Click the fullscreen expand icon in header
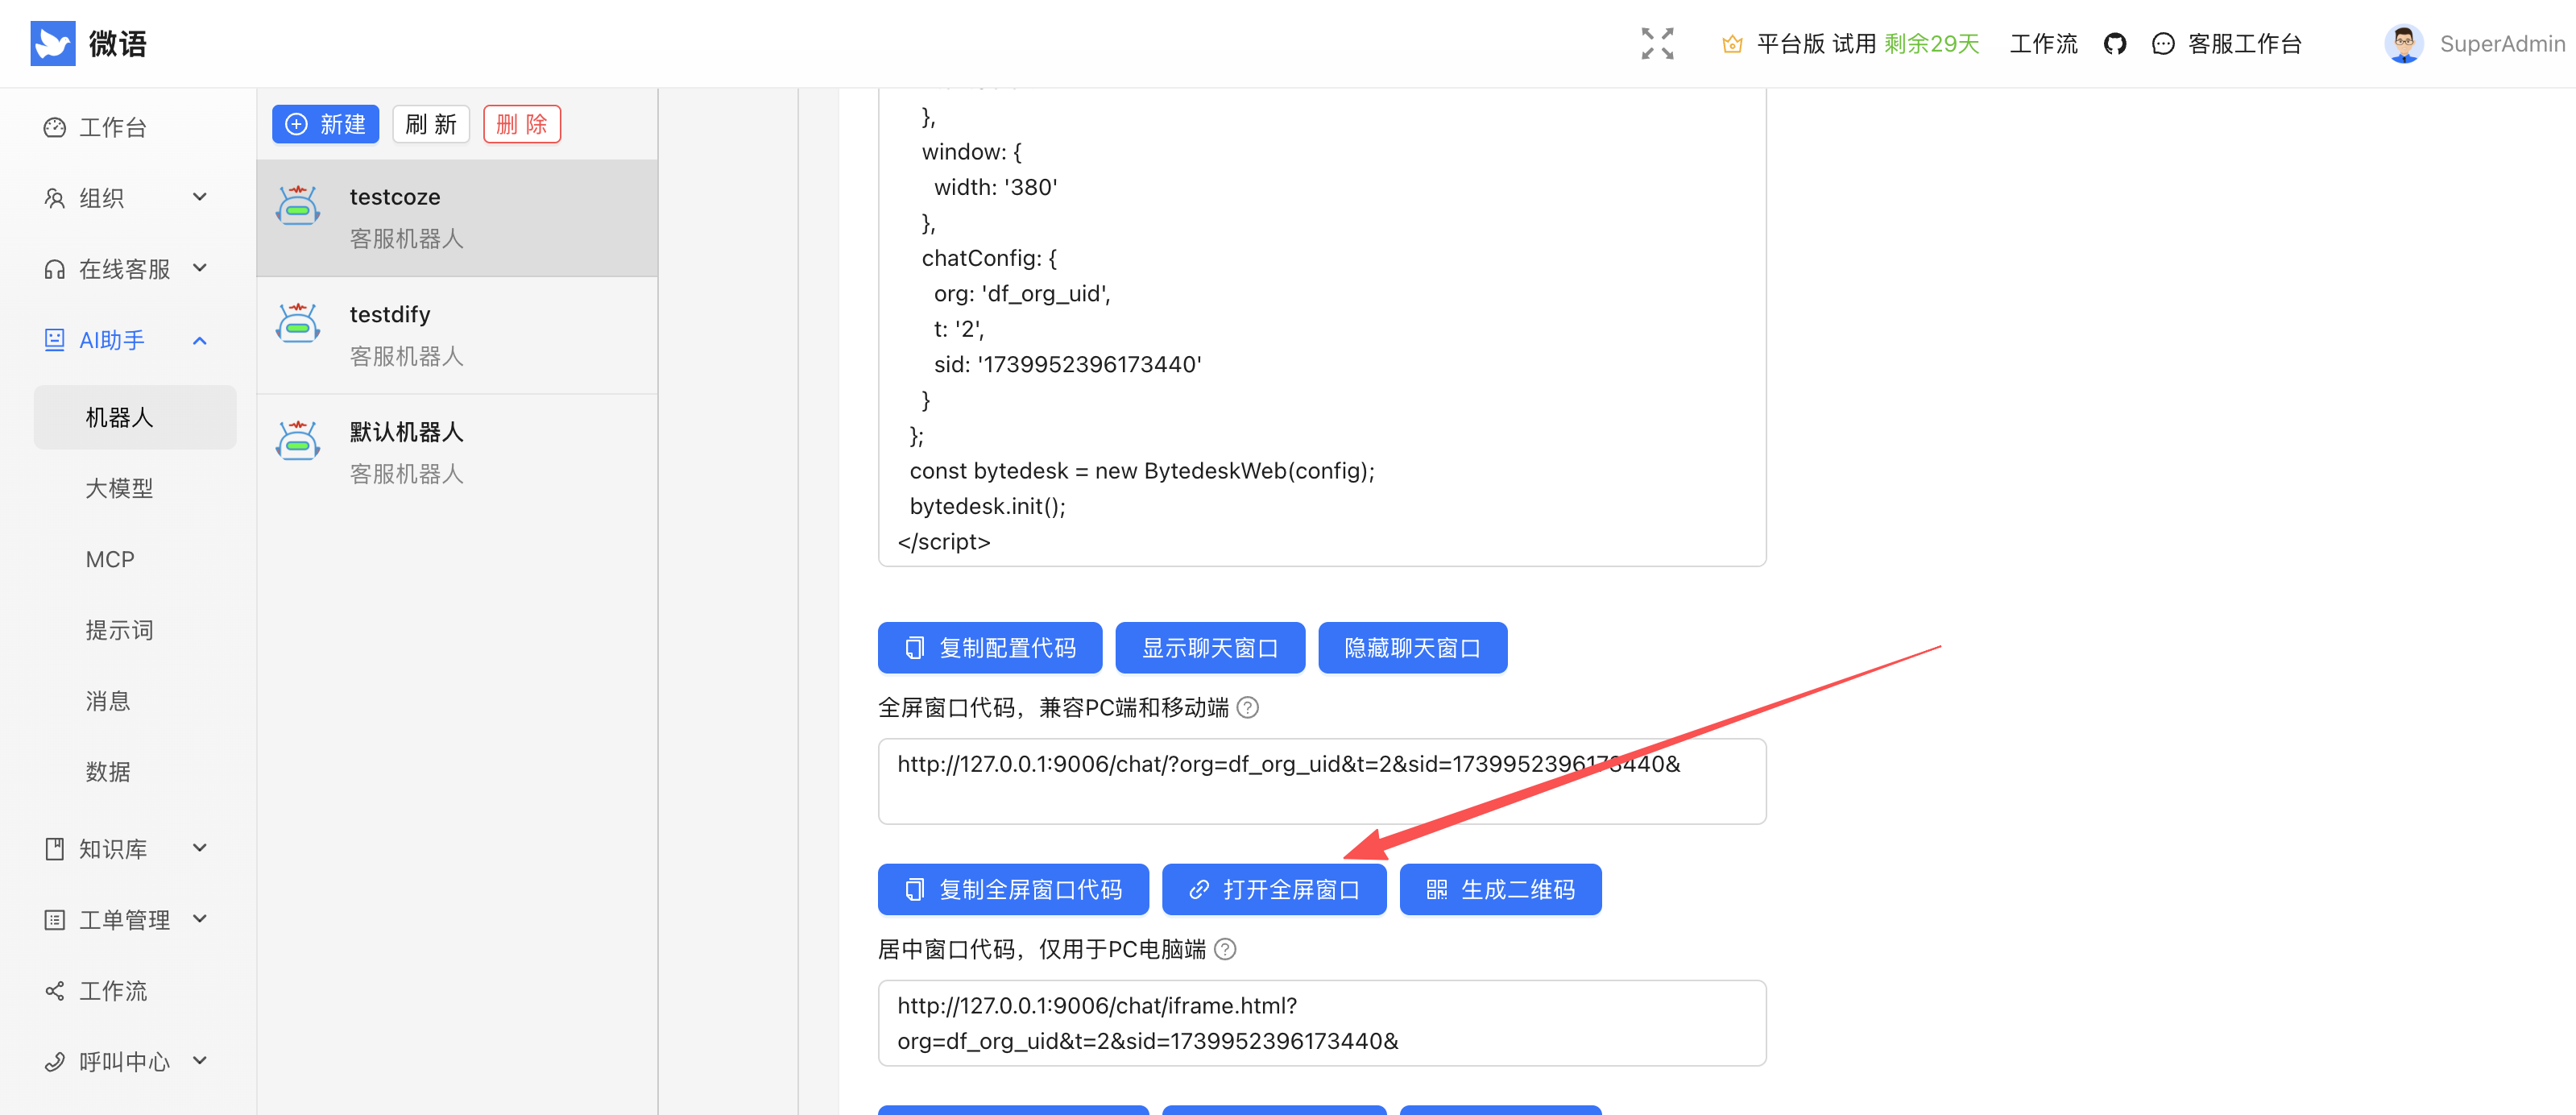The height and width of the screenshot is (1115, 2576). coord(1656,44)
